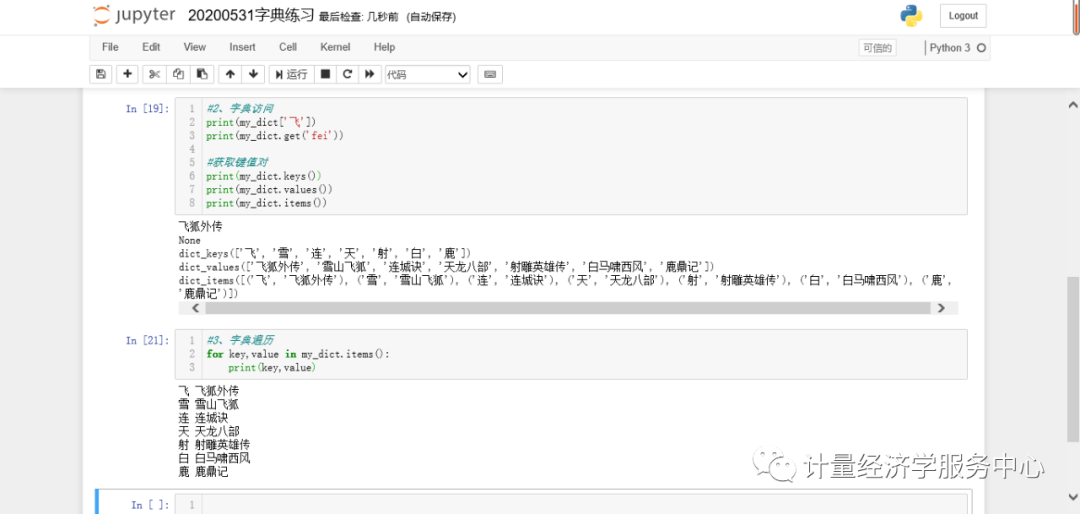The height and width of the screenshot is (514, 1080).
Task: Restart the kernel
Action: tap(348, 74)
